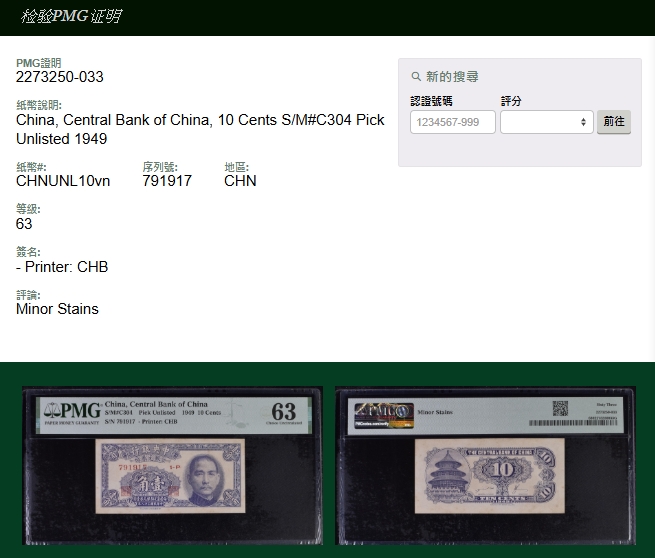The width and height of the screenshot is (655, 558).
Task: Click the 序列號 field label
Action: (x=160, y=167)
